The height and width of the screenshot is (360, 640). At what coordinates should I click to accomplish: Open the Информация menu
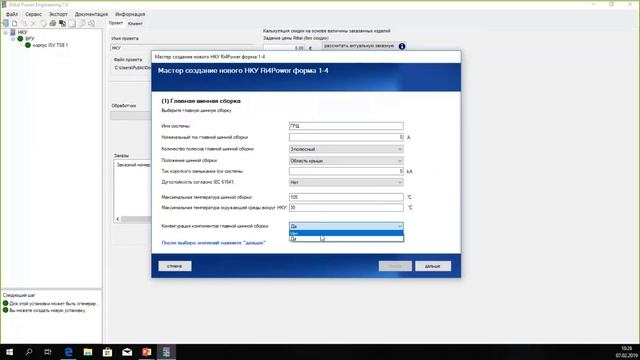130,14
